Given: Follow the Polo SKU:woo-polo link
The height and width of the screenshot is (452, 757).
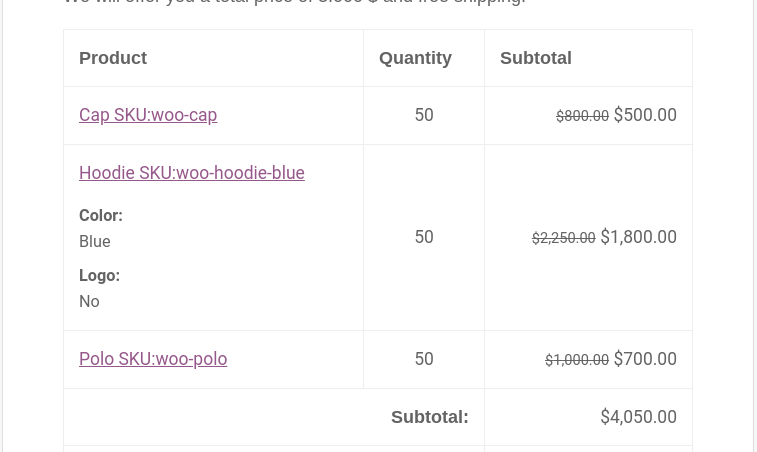Looking at the screenshot, I should tap(153, 359).
